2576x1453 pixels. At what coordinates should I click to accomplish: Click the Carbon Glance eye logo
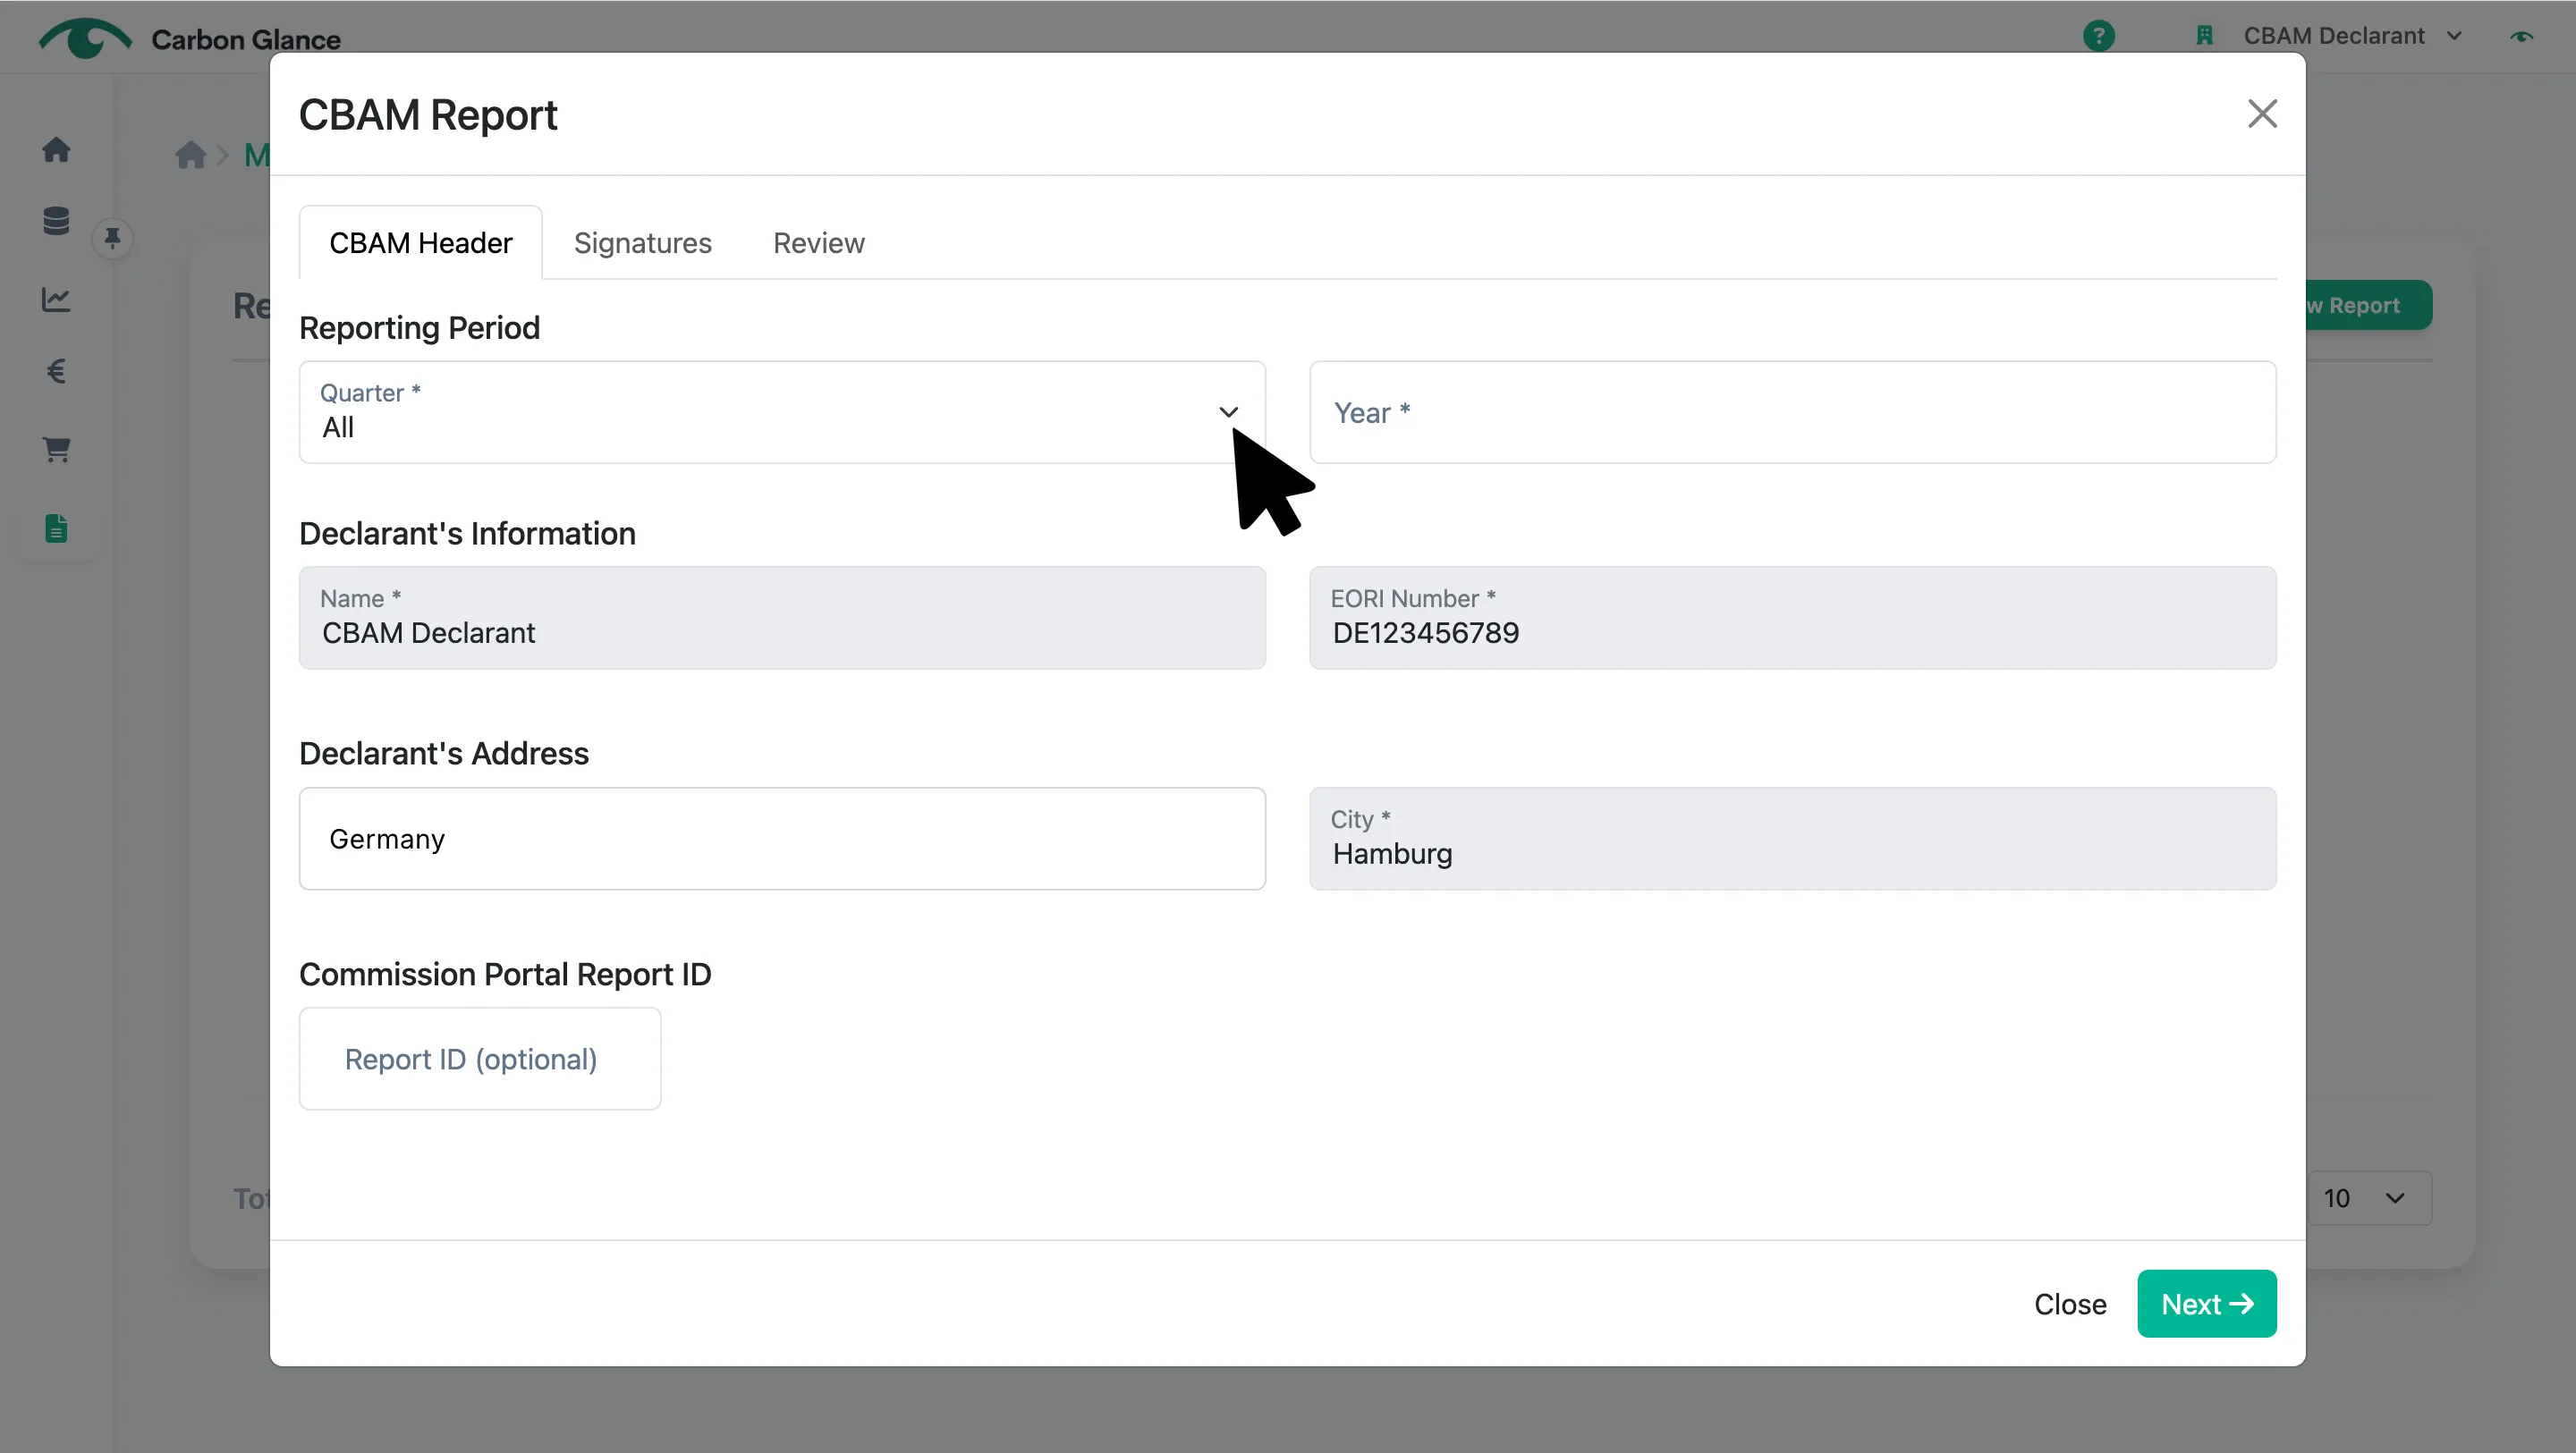tap(85, 39)
